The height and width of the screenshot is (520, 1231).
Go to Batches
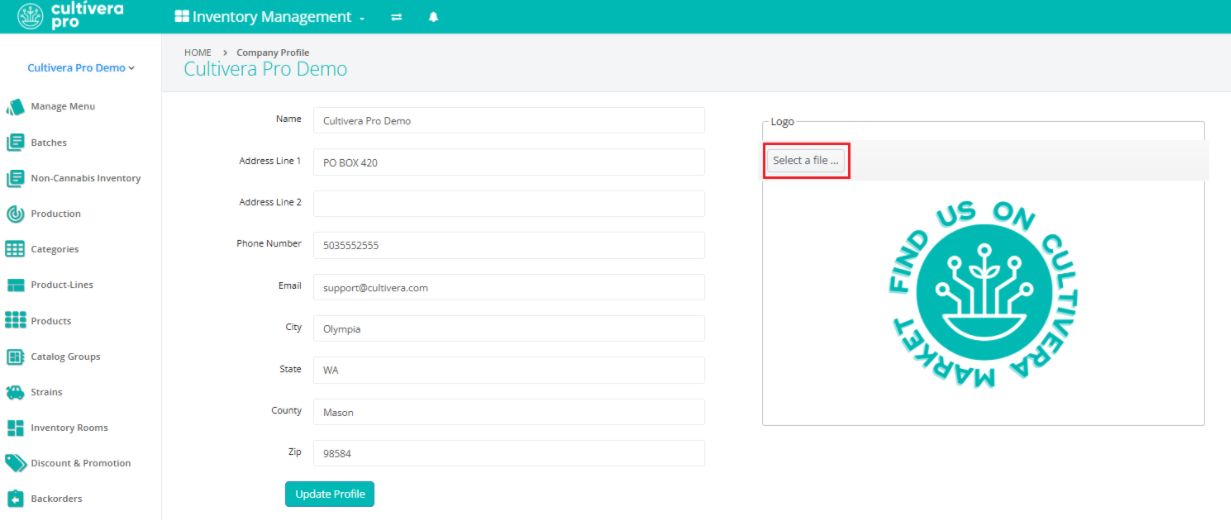[49, 143]
